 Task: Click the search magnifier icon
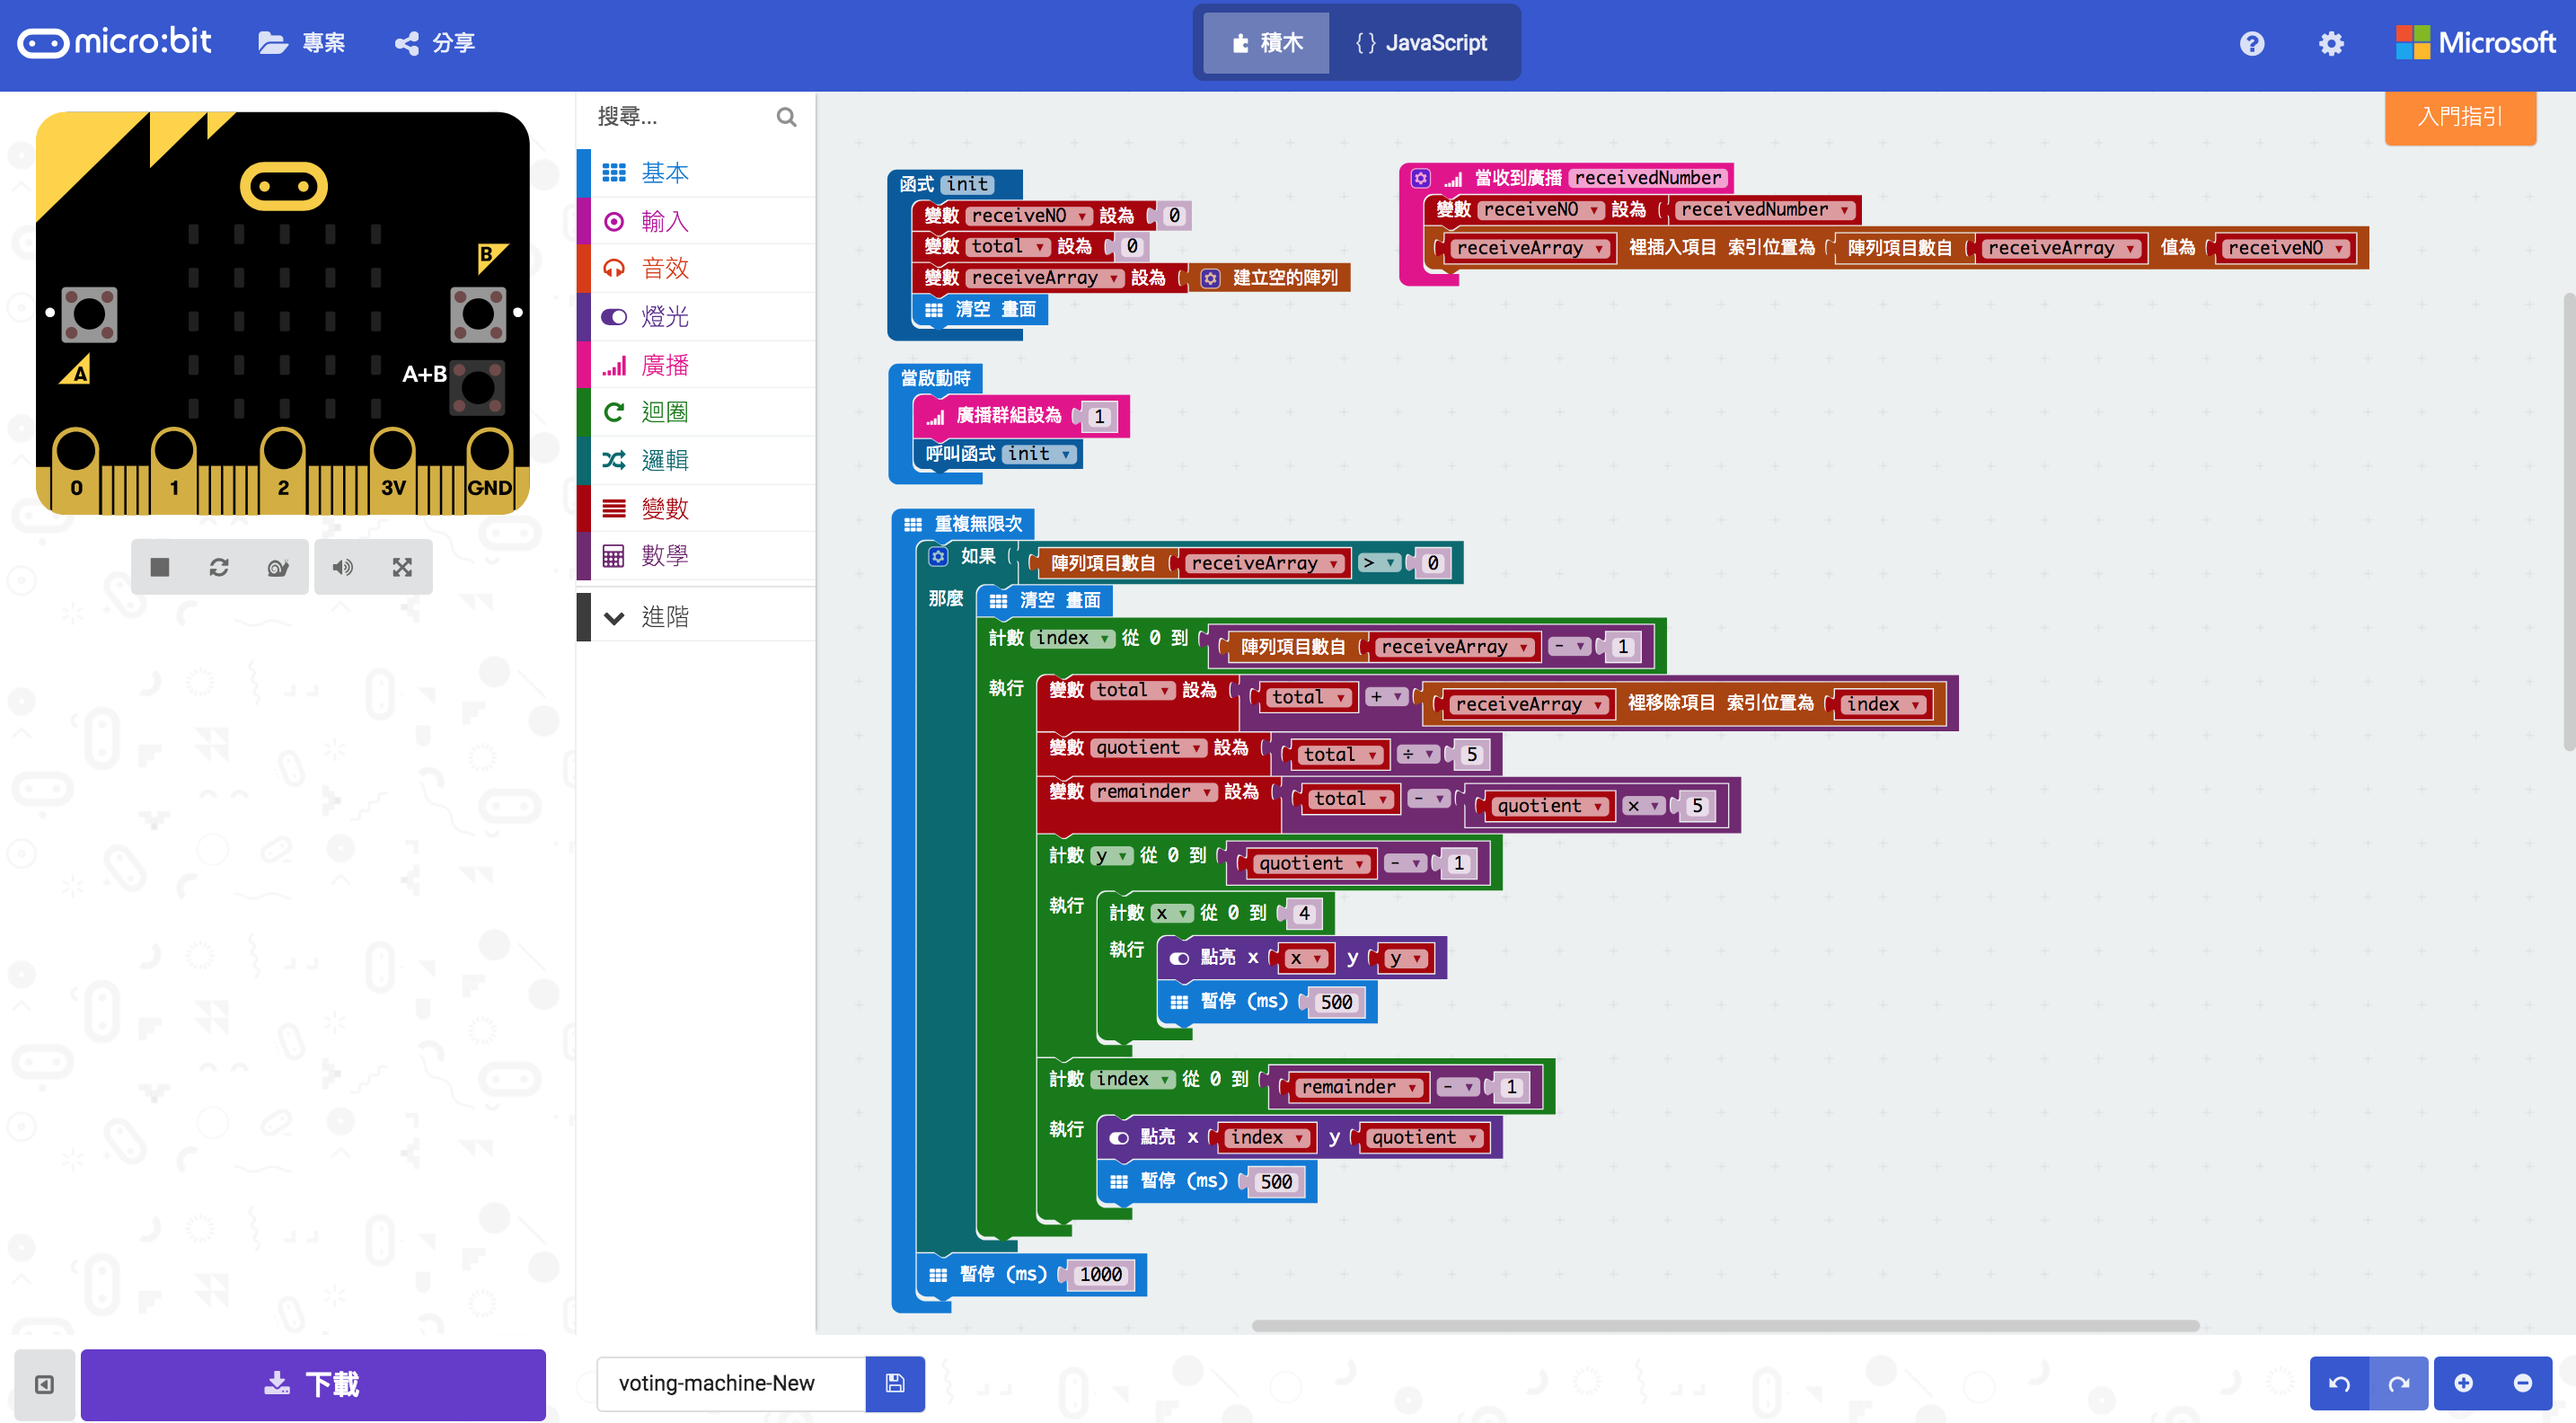tap(786, 117)
